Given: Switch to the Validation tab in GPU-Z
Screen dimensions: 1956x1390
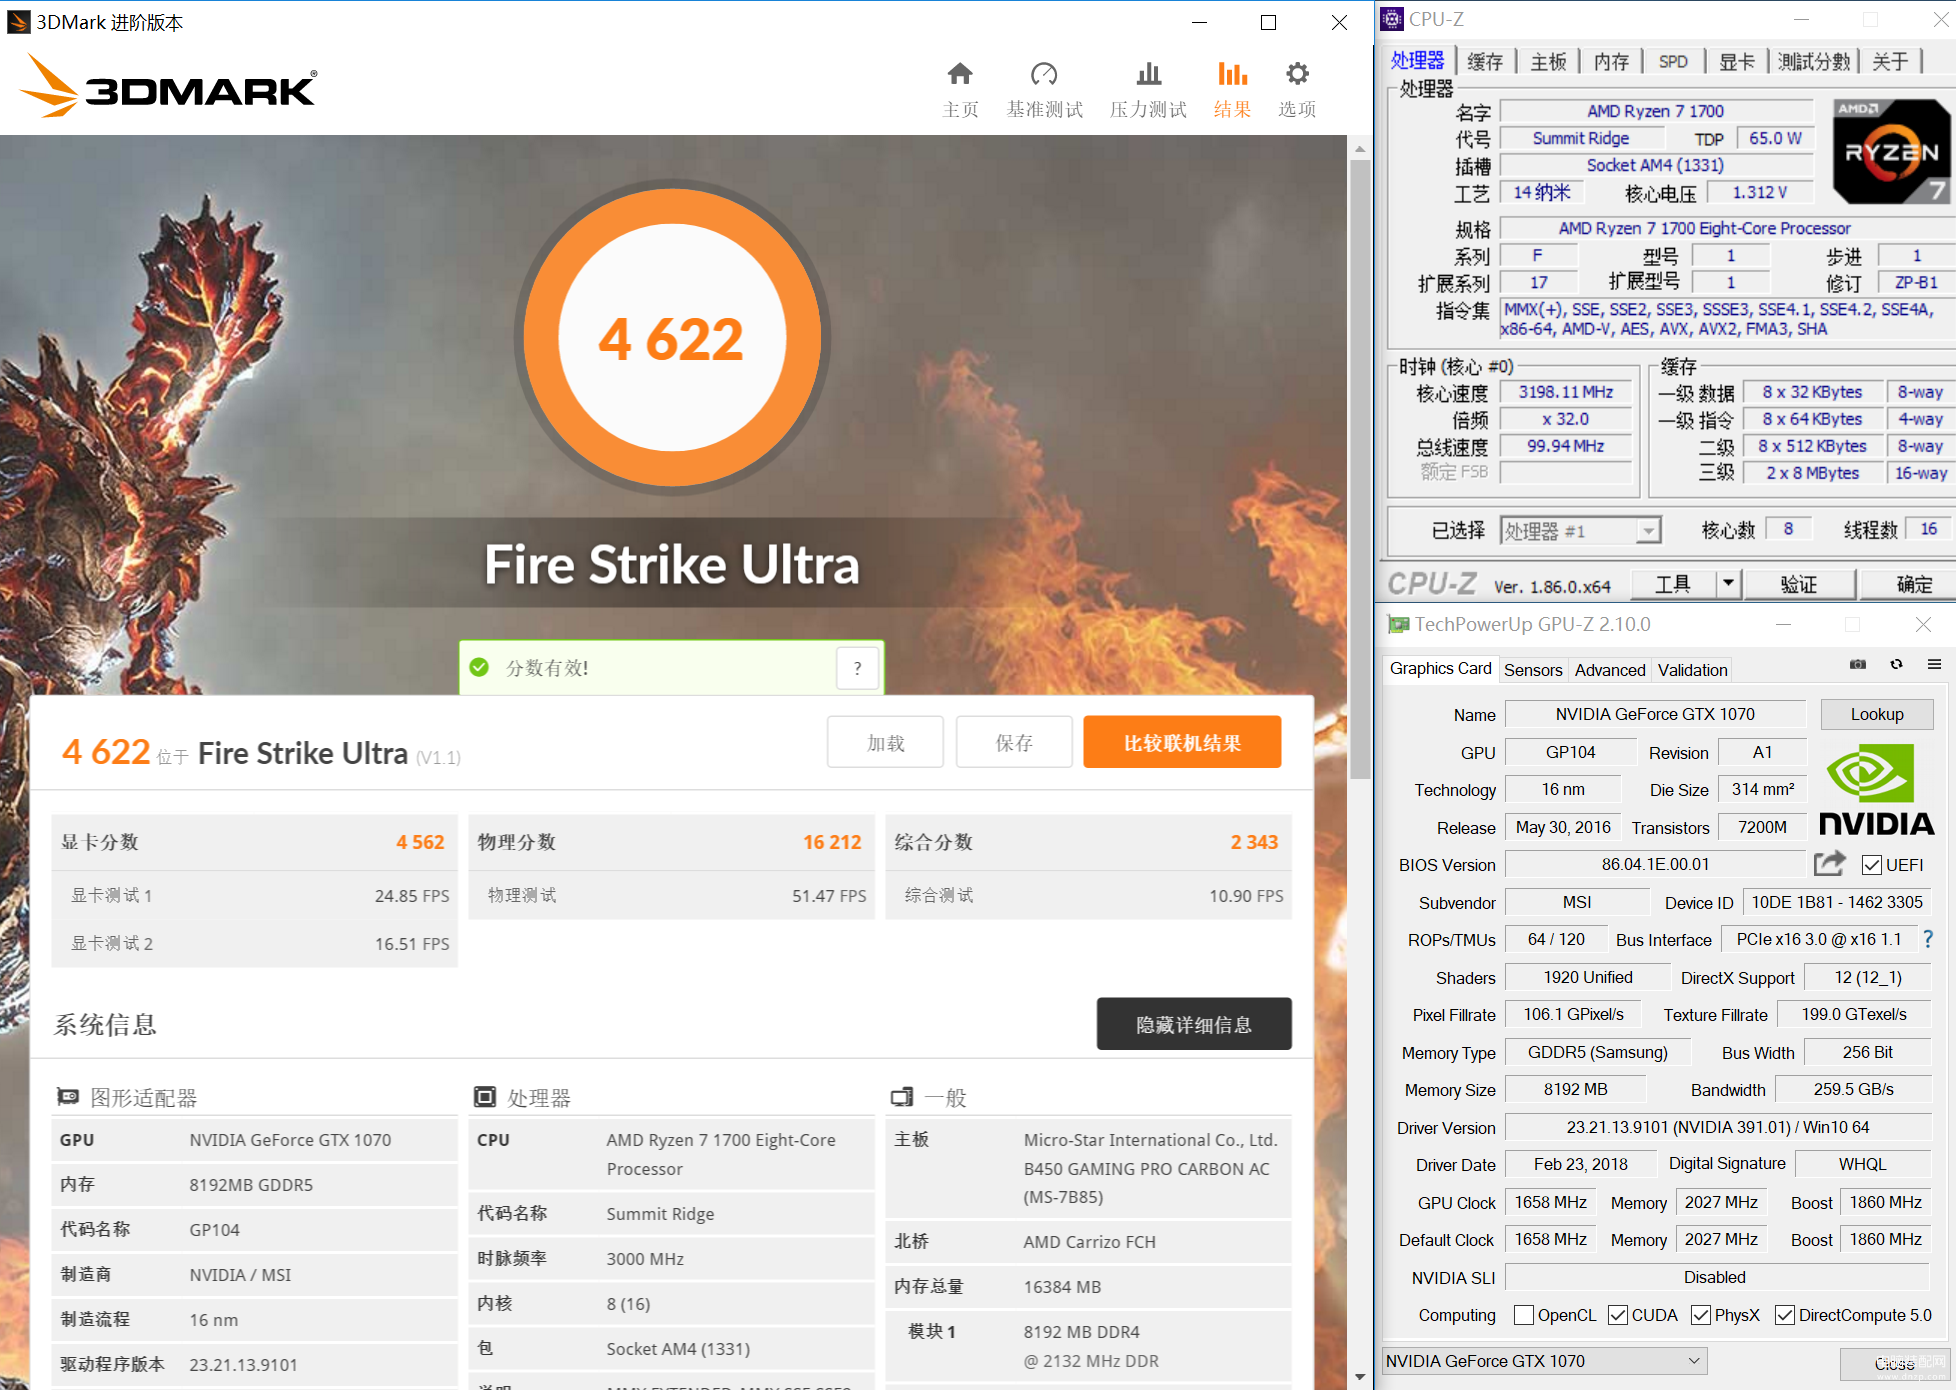Looking at the screenshot, I should [x=1692, y=670].
